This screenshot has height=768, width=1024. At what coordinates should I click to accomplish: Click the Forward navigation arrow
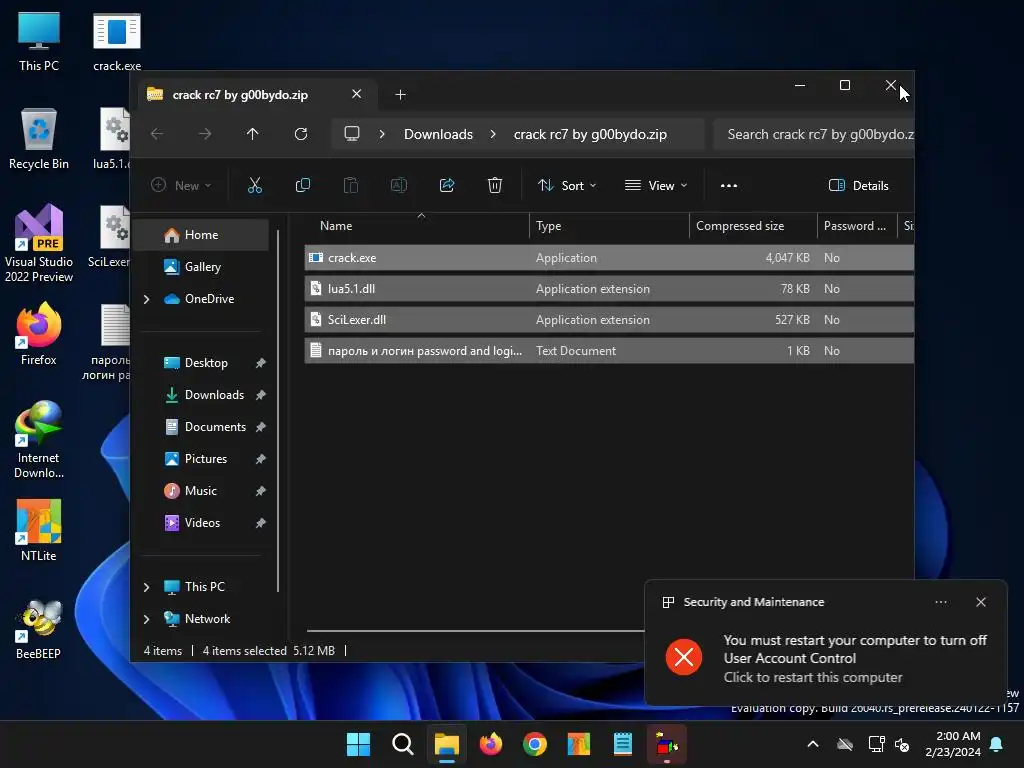[204, 134]
